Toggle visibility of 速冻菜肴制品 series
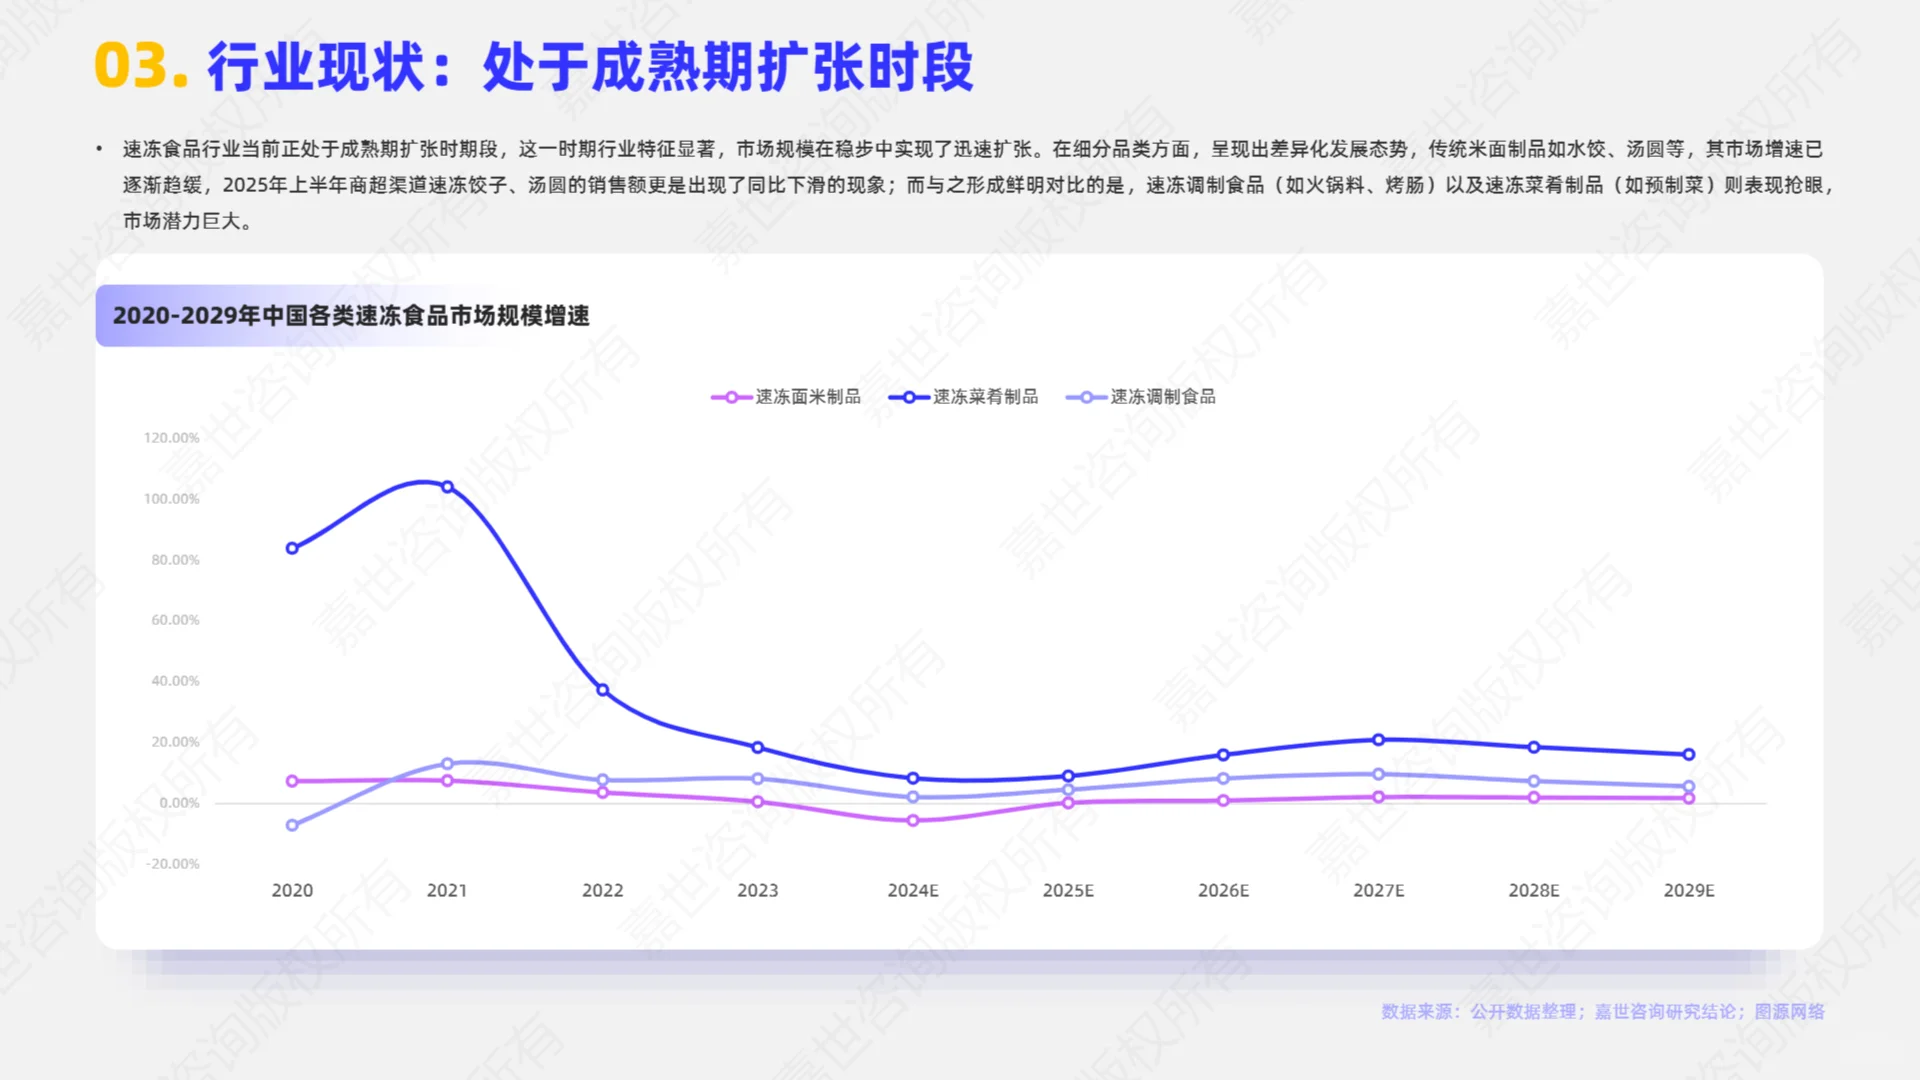This screenshot has width=1920, height=1080. point(982,397)
